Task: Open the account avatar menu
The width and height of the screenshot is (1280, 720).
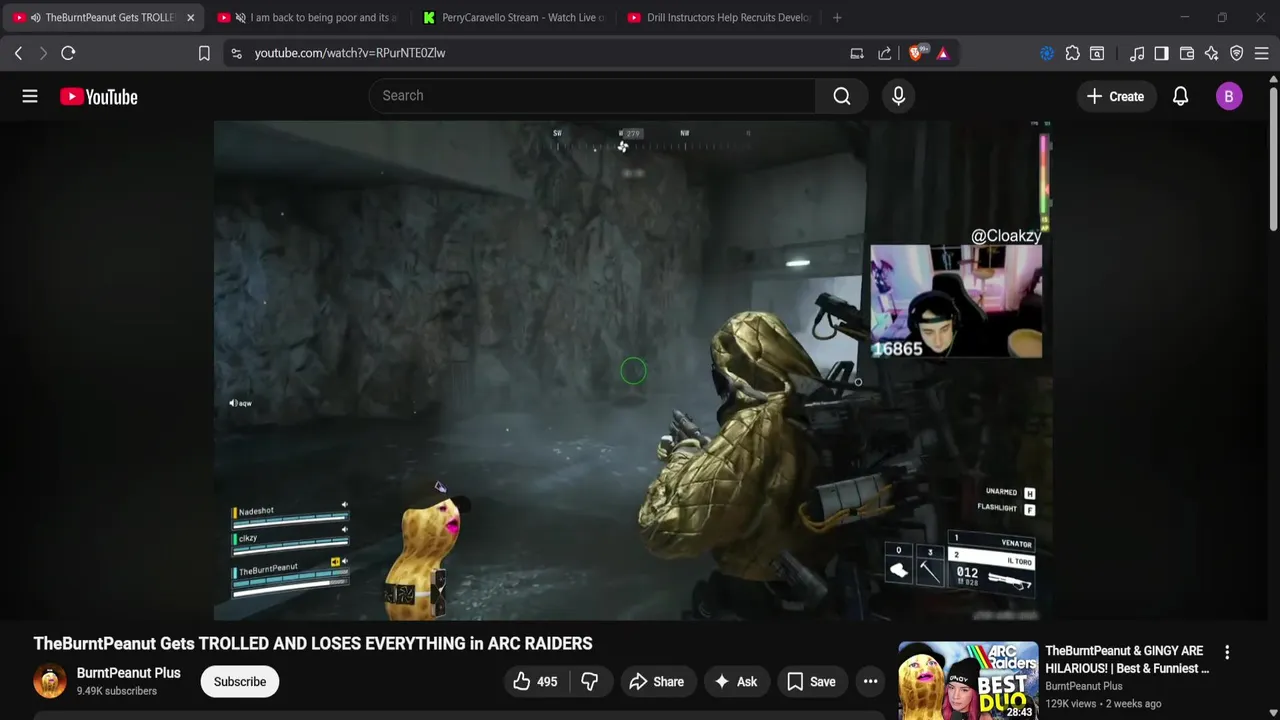Action: coord(1229,96)
